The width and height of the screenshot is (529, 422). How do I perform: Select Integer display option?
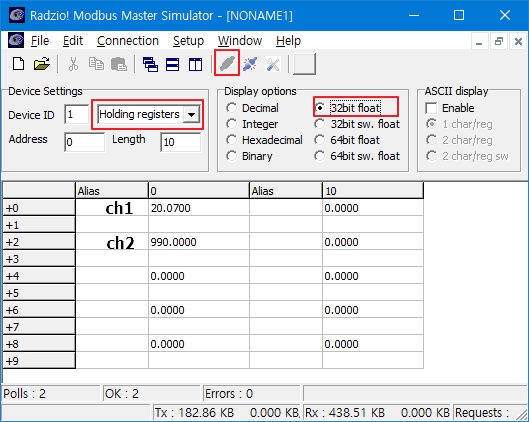(252, 124)
